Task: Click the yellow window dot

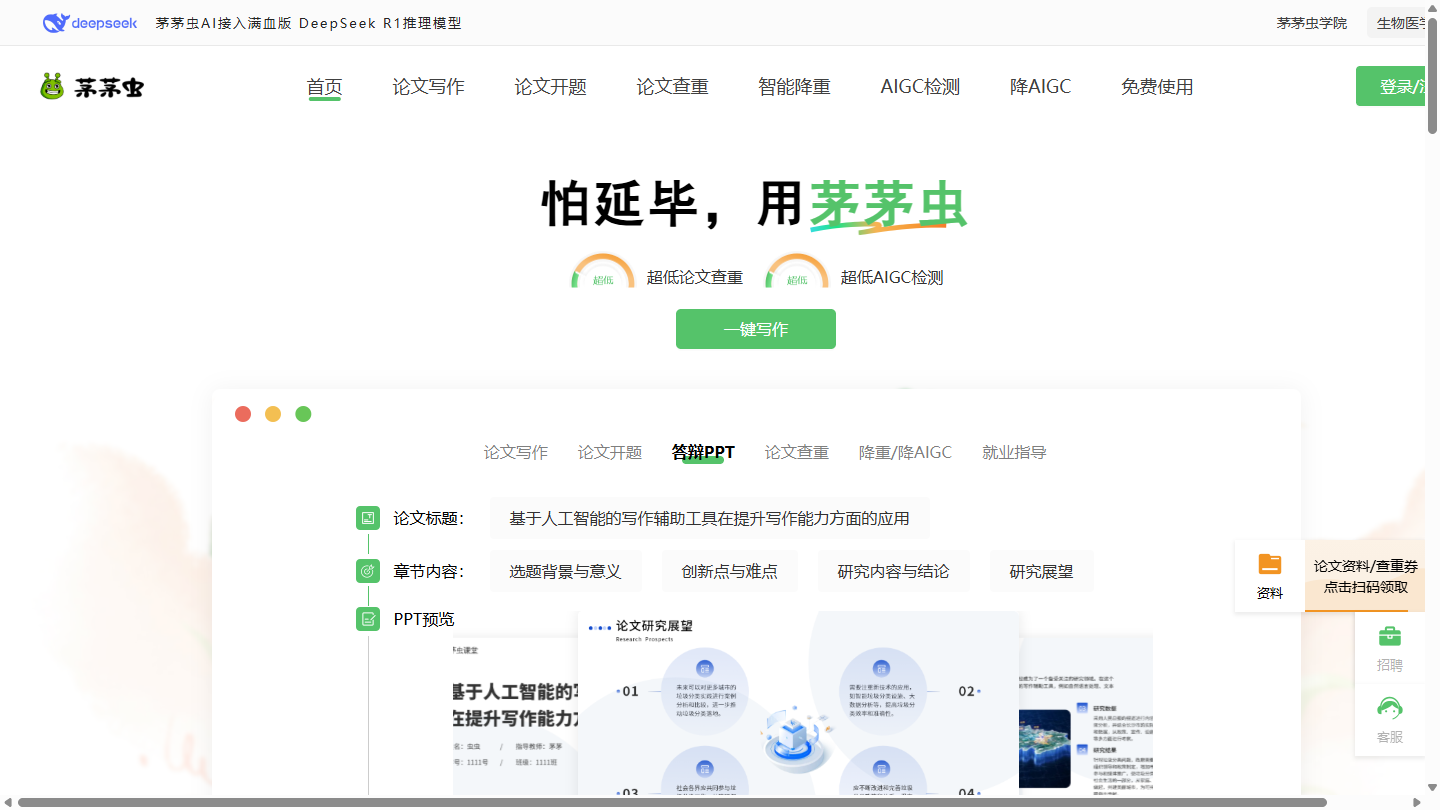Action: [273, 414]
